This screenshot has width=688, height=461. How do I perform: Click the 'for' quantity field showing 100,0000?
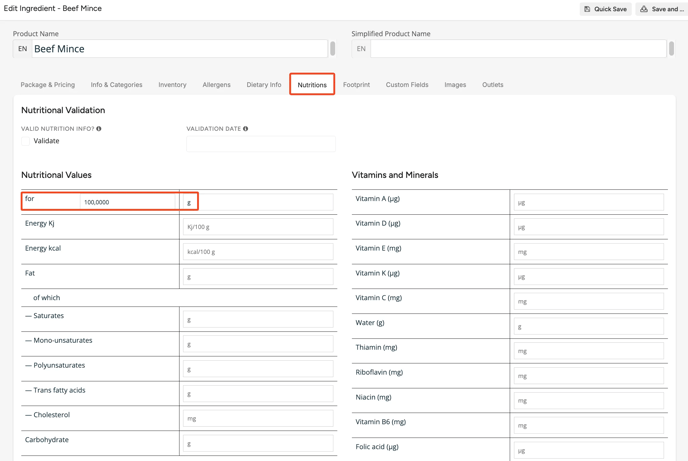pos(128,202)
